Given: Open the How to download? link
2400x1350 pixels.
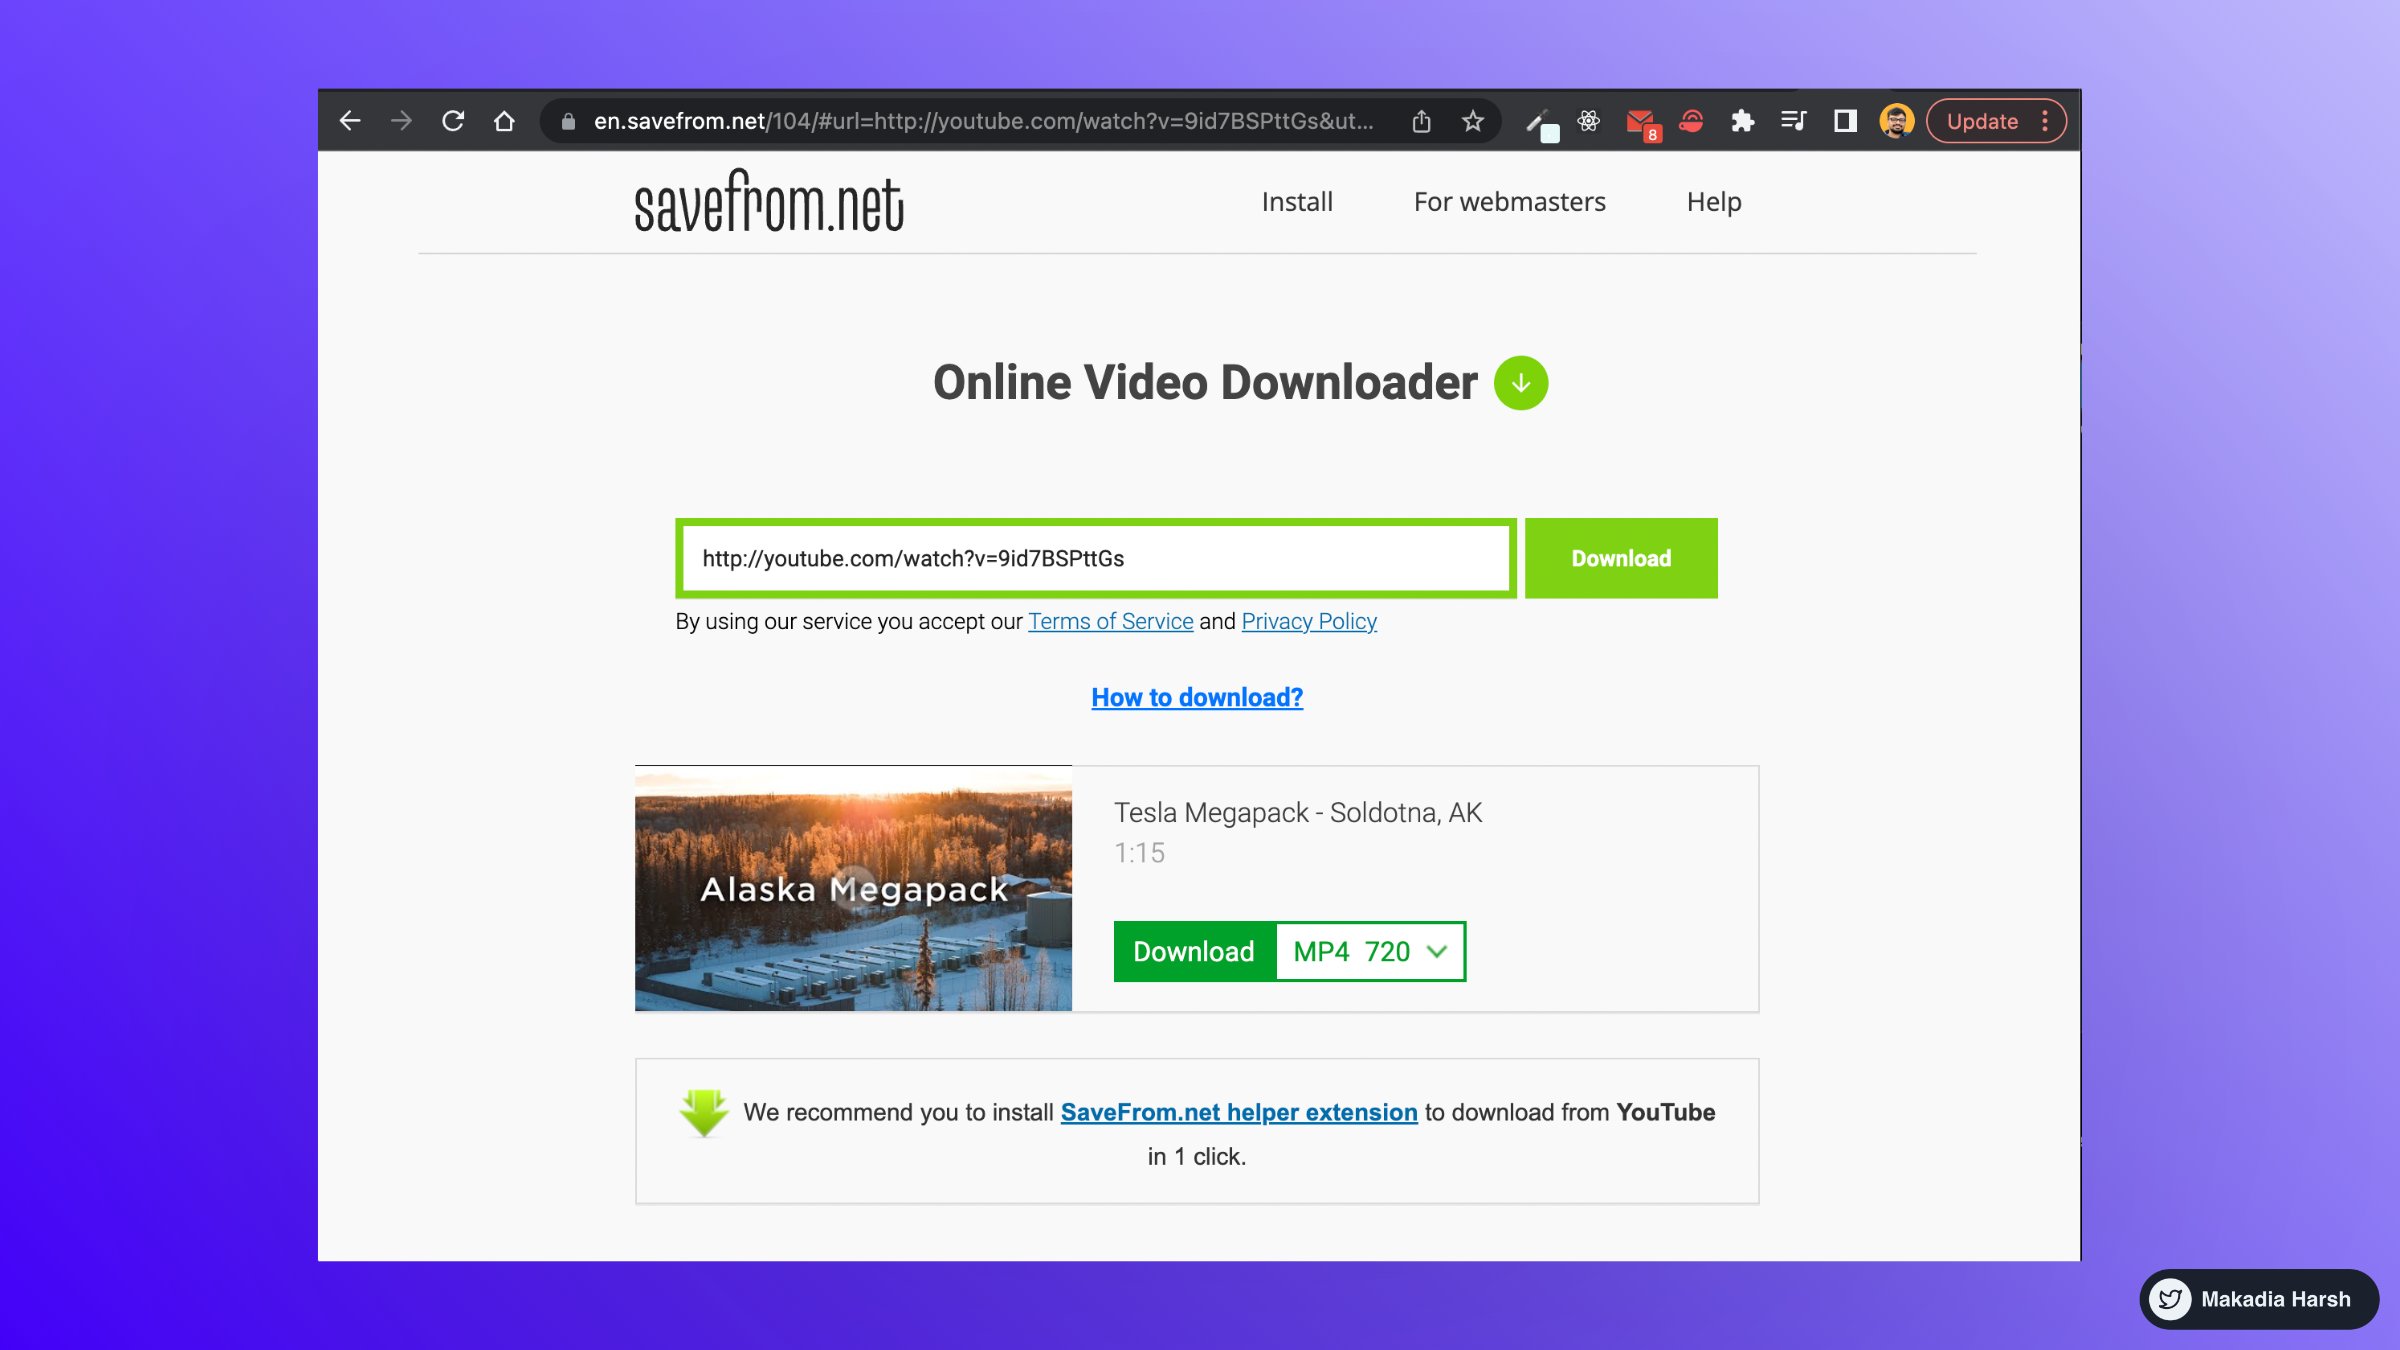Looking at the screenshot, I should 1197,697.
